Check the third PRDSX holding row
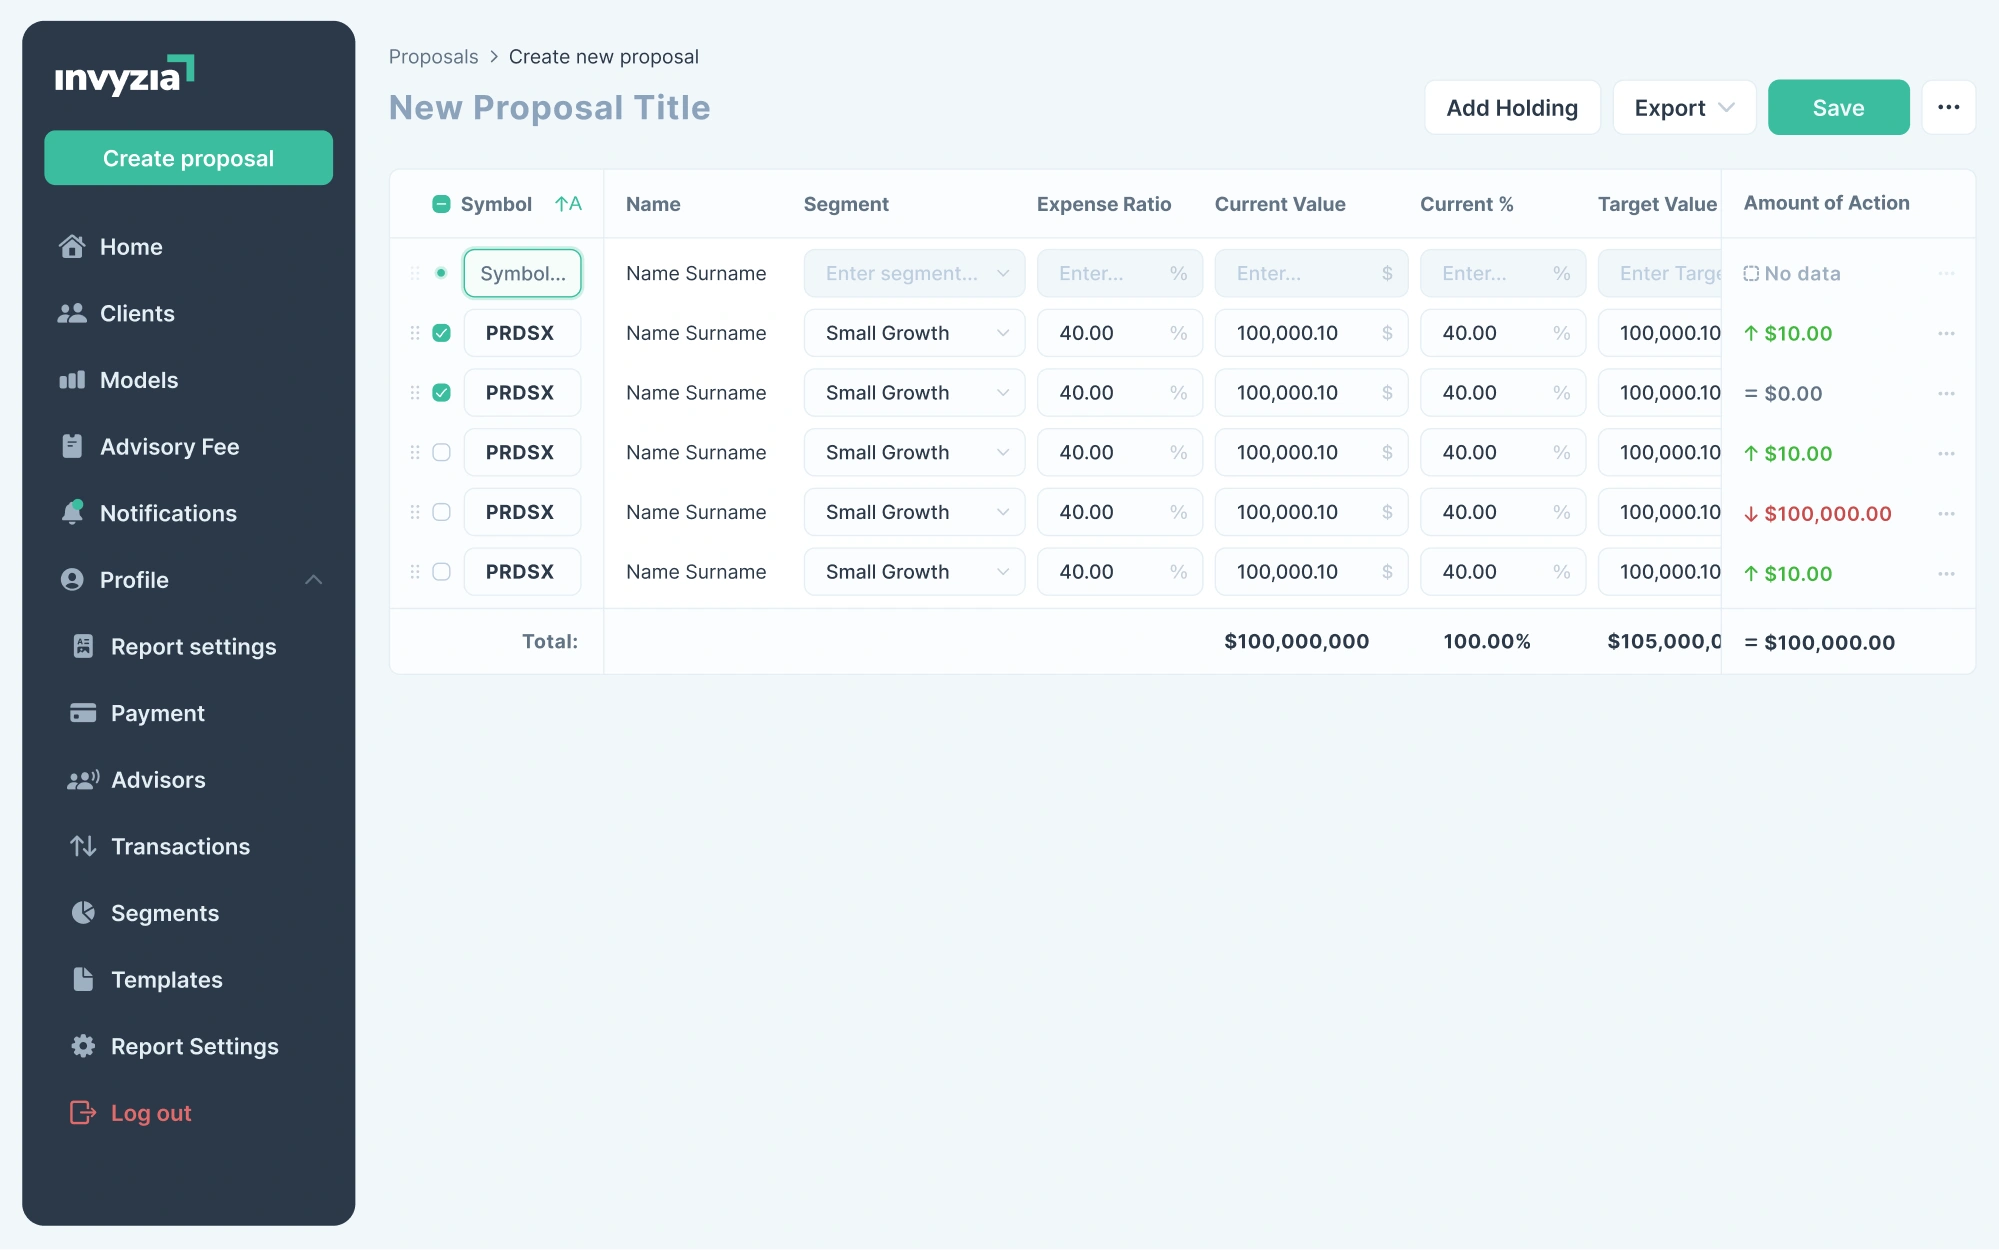 coord(441,452)
